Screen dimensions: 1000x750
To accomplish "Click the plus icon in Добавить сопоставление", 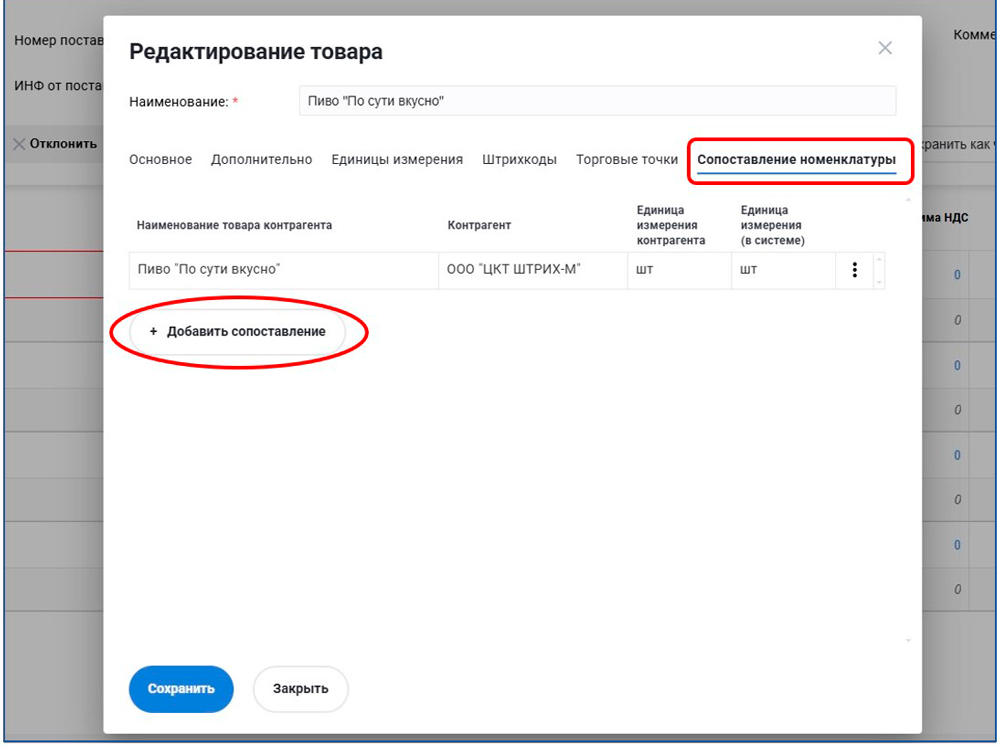I will point(153,332).
